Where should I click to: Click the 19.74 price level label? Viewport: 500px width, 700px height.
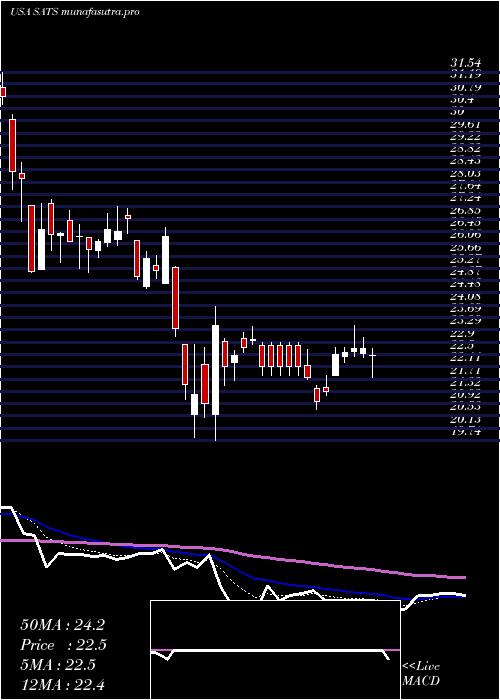(x=465, y=432)
